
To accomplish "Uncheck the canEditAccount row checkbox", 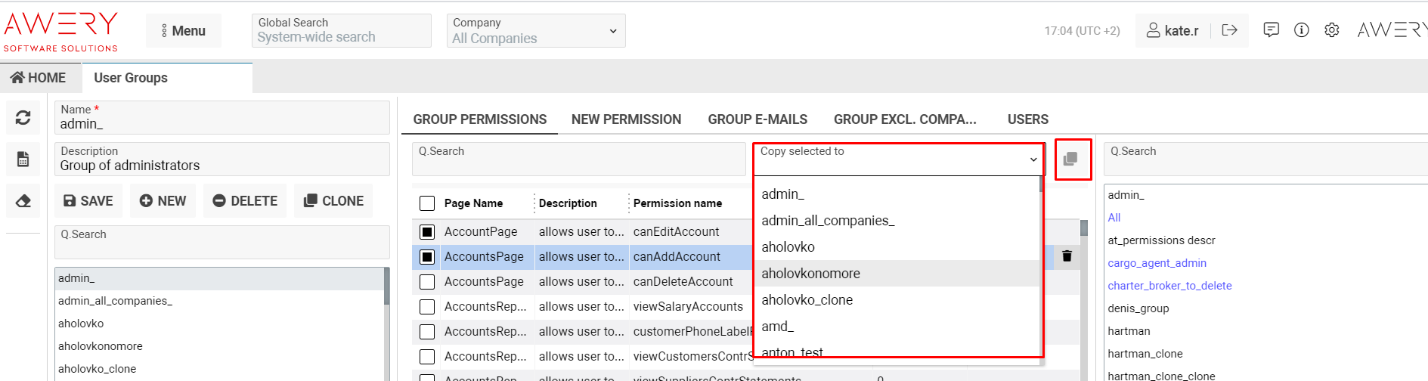I will (x=427, y=231).
